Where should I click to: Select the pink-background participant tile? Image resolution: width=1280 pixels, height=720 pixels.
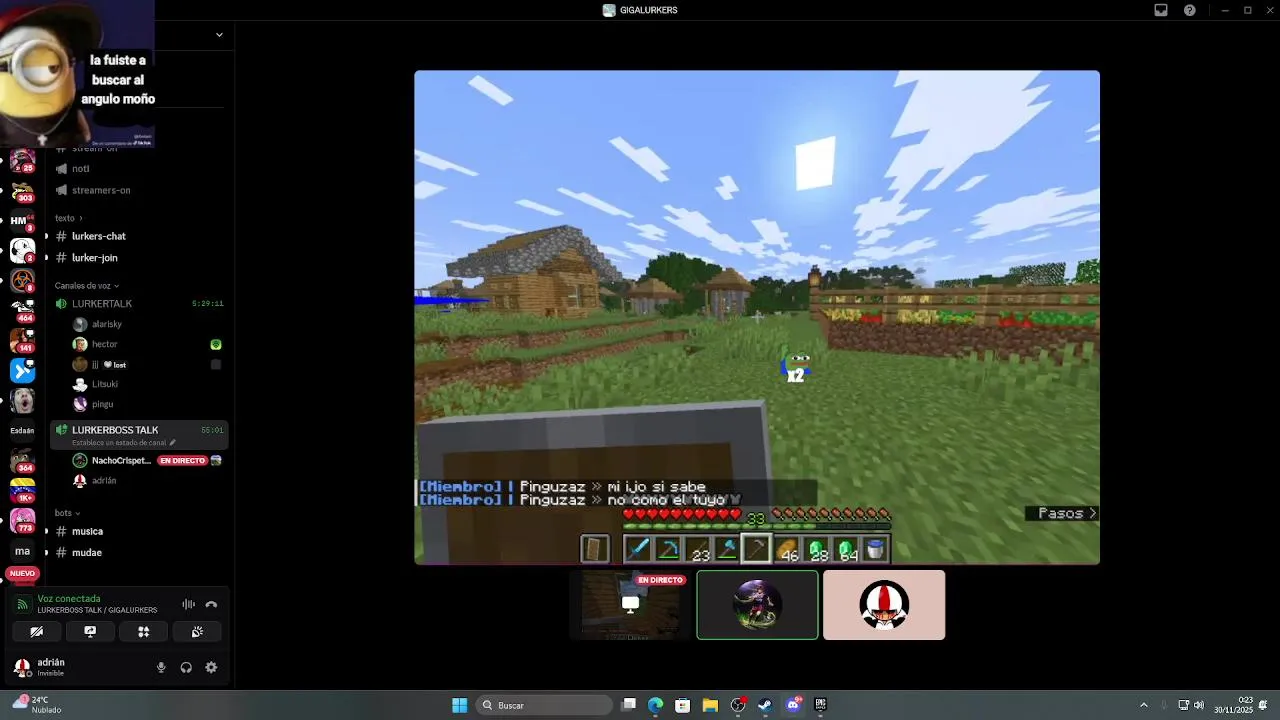[884, 605]
